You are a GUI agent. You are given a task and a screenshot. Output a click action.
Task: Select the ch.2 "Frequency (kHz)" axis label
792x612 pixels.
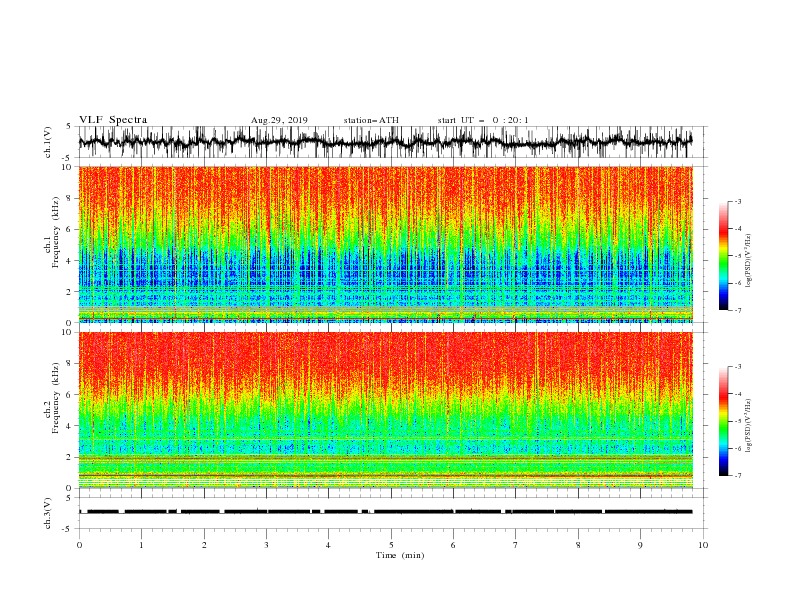click(x=56, y=398)
